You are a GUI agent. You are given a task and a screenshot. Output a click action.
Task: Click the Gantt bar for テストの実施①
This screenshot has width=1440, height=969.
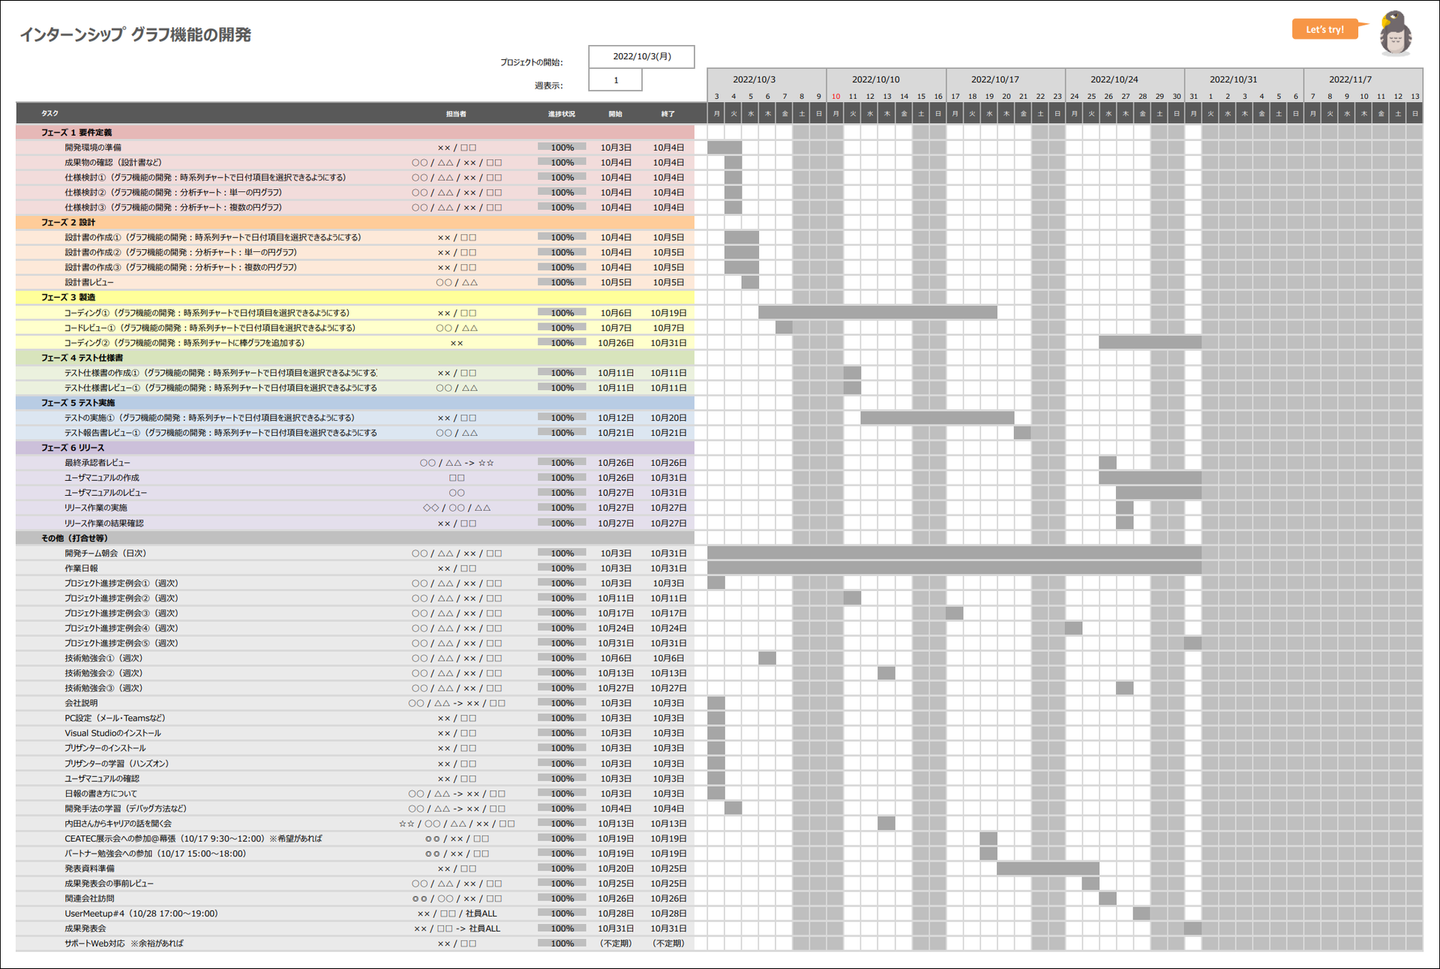[x=937, y=418]
